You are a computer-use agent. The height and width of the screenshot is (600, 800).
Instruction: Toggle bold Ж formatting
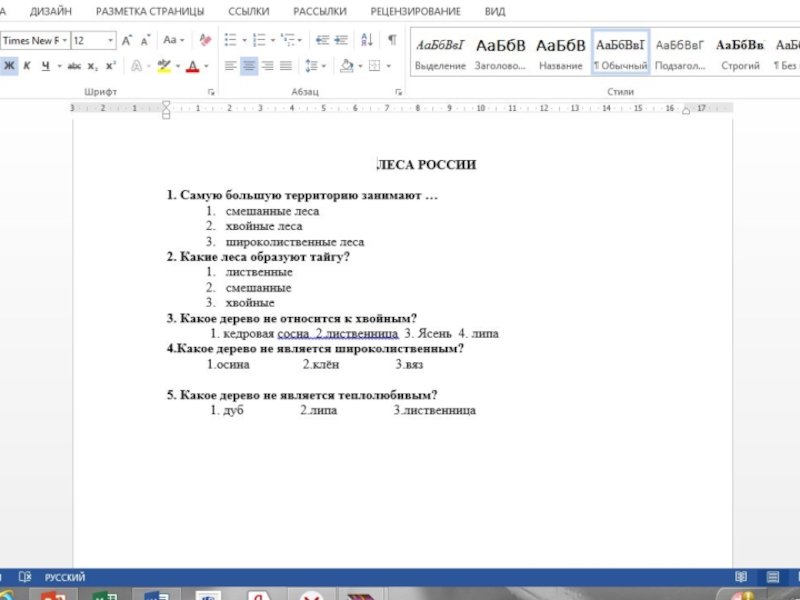pyautogui.click(x=9, y=66)
